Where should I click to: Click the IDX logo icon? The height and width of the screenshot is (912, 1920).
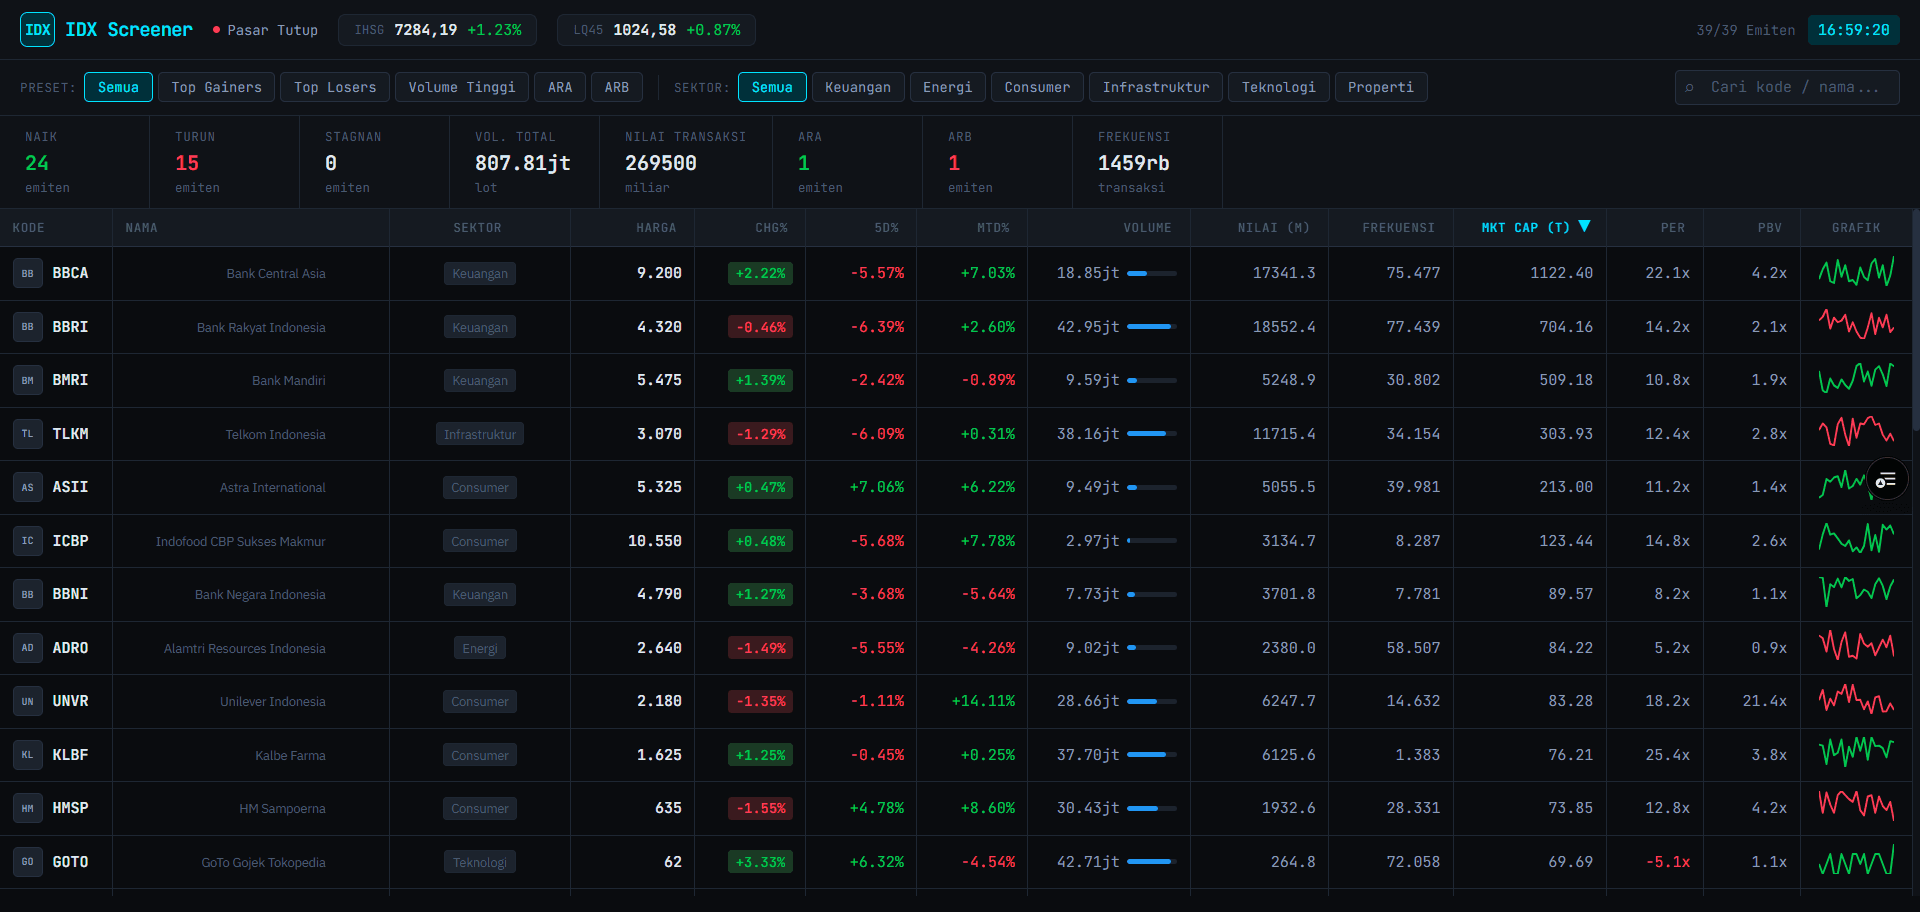(x=38, y=30)
